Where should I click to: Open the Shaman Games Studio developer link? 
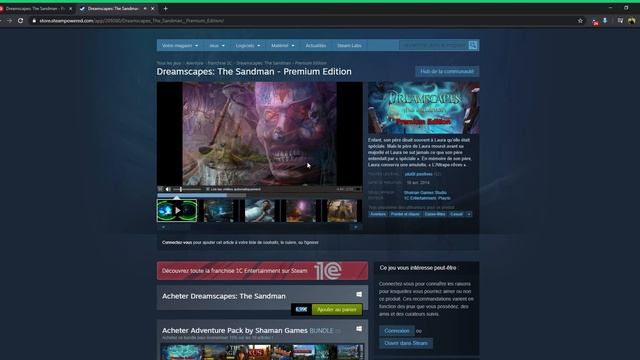[x=425, y=193]
